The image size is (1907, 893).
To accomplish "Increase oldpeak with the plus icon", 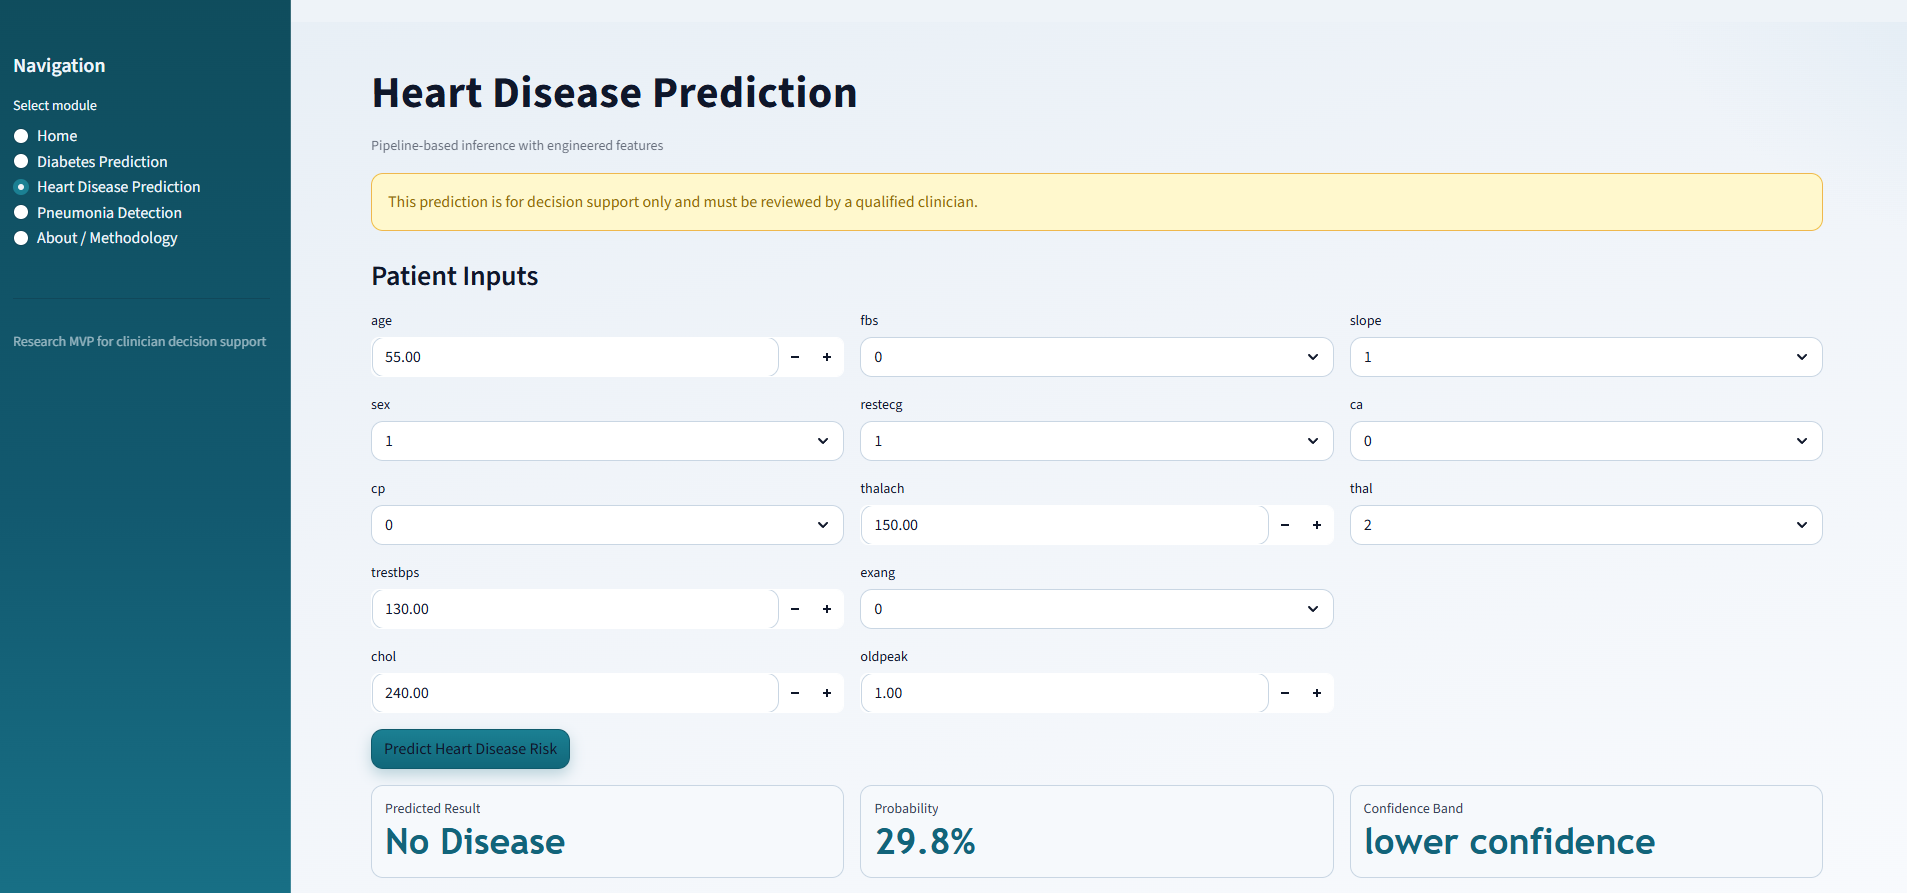I will click(x=1317, y=693).
